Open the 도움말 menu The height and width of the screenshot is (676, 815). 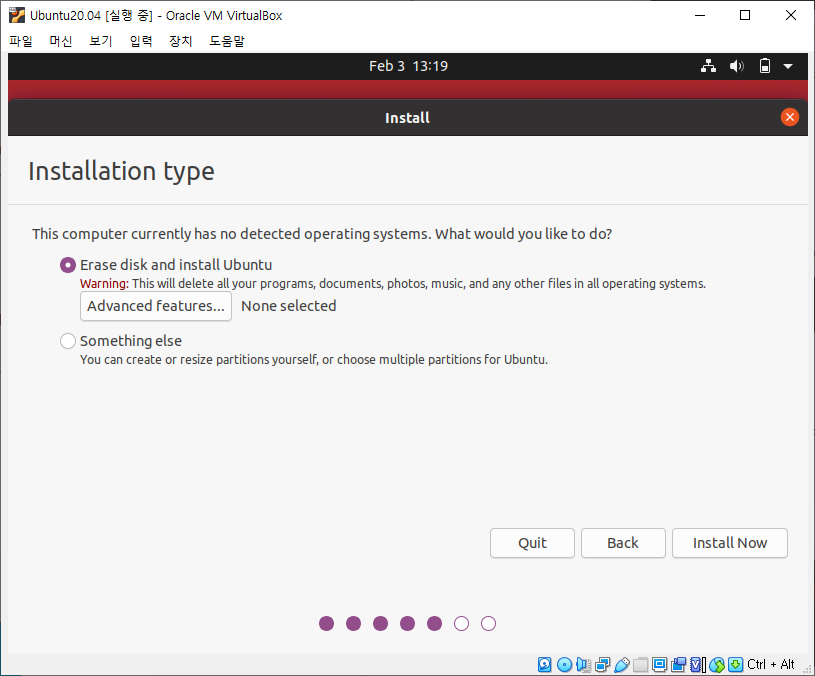coord(227,41)
